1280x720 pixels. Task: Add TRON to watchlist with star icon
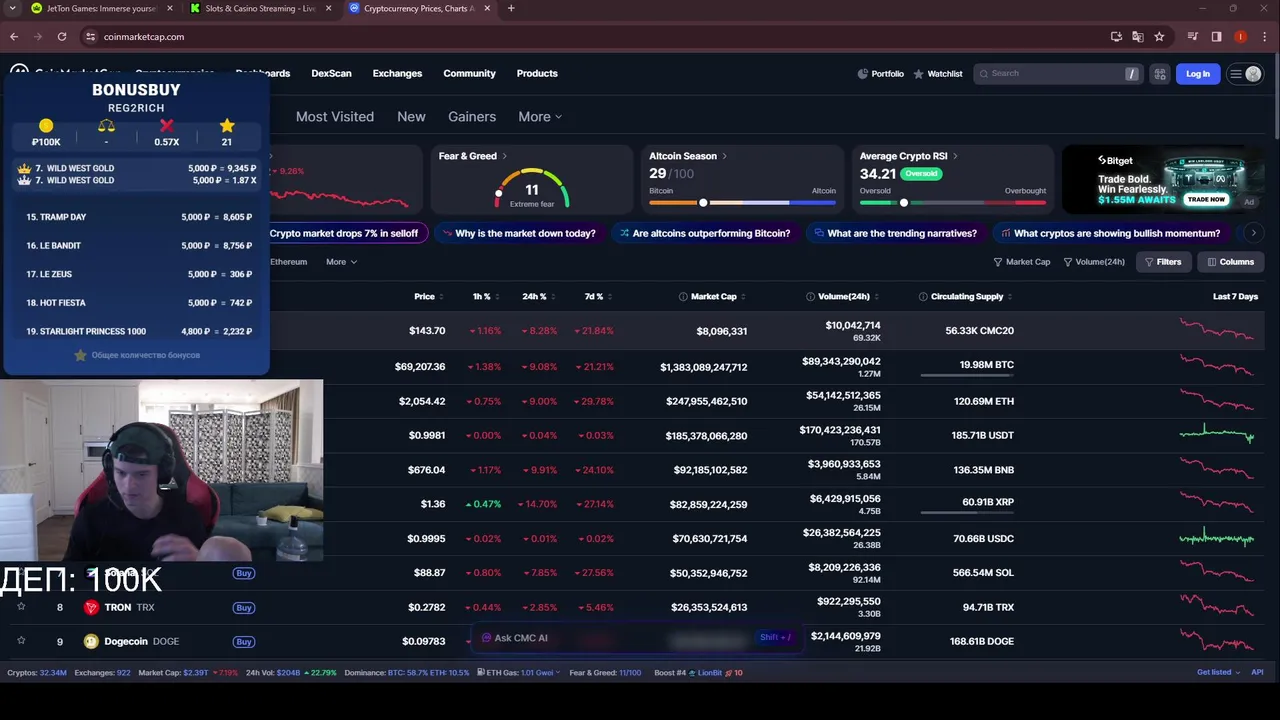[x=21, y=607]
